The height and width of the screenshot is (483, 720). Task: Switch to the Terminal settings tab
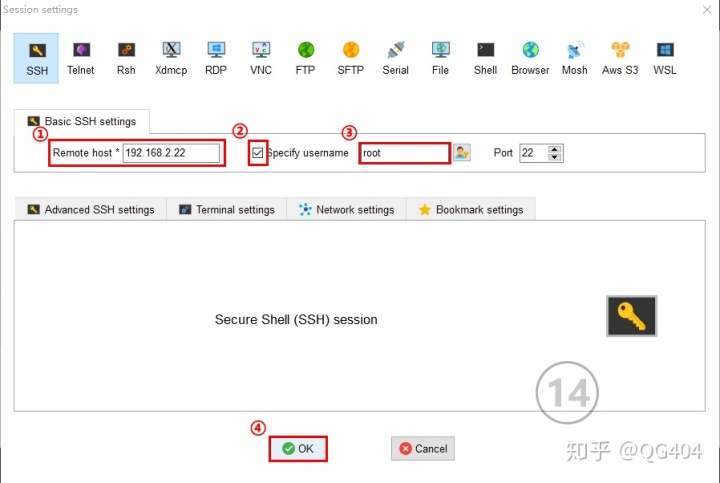tap(227, 209)
